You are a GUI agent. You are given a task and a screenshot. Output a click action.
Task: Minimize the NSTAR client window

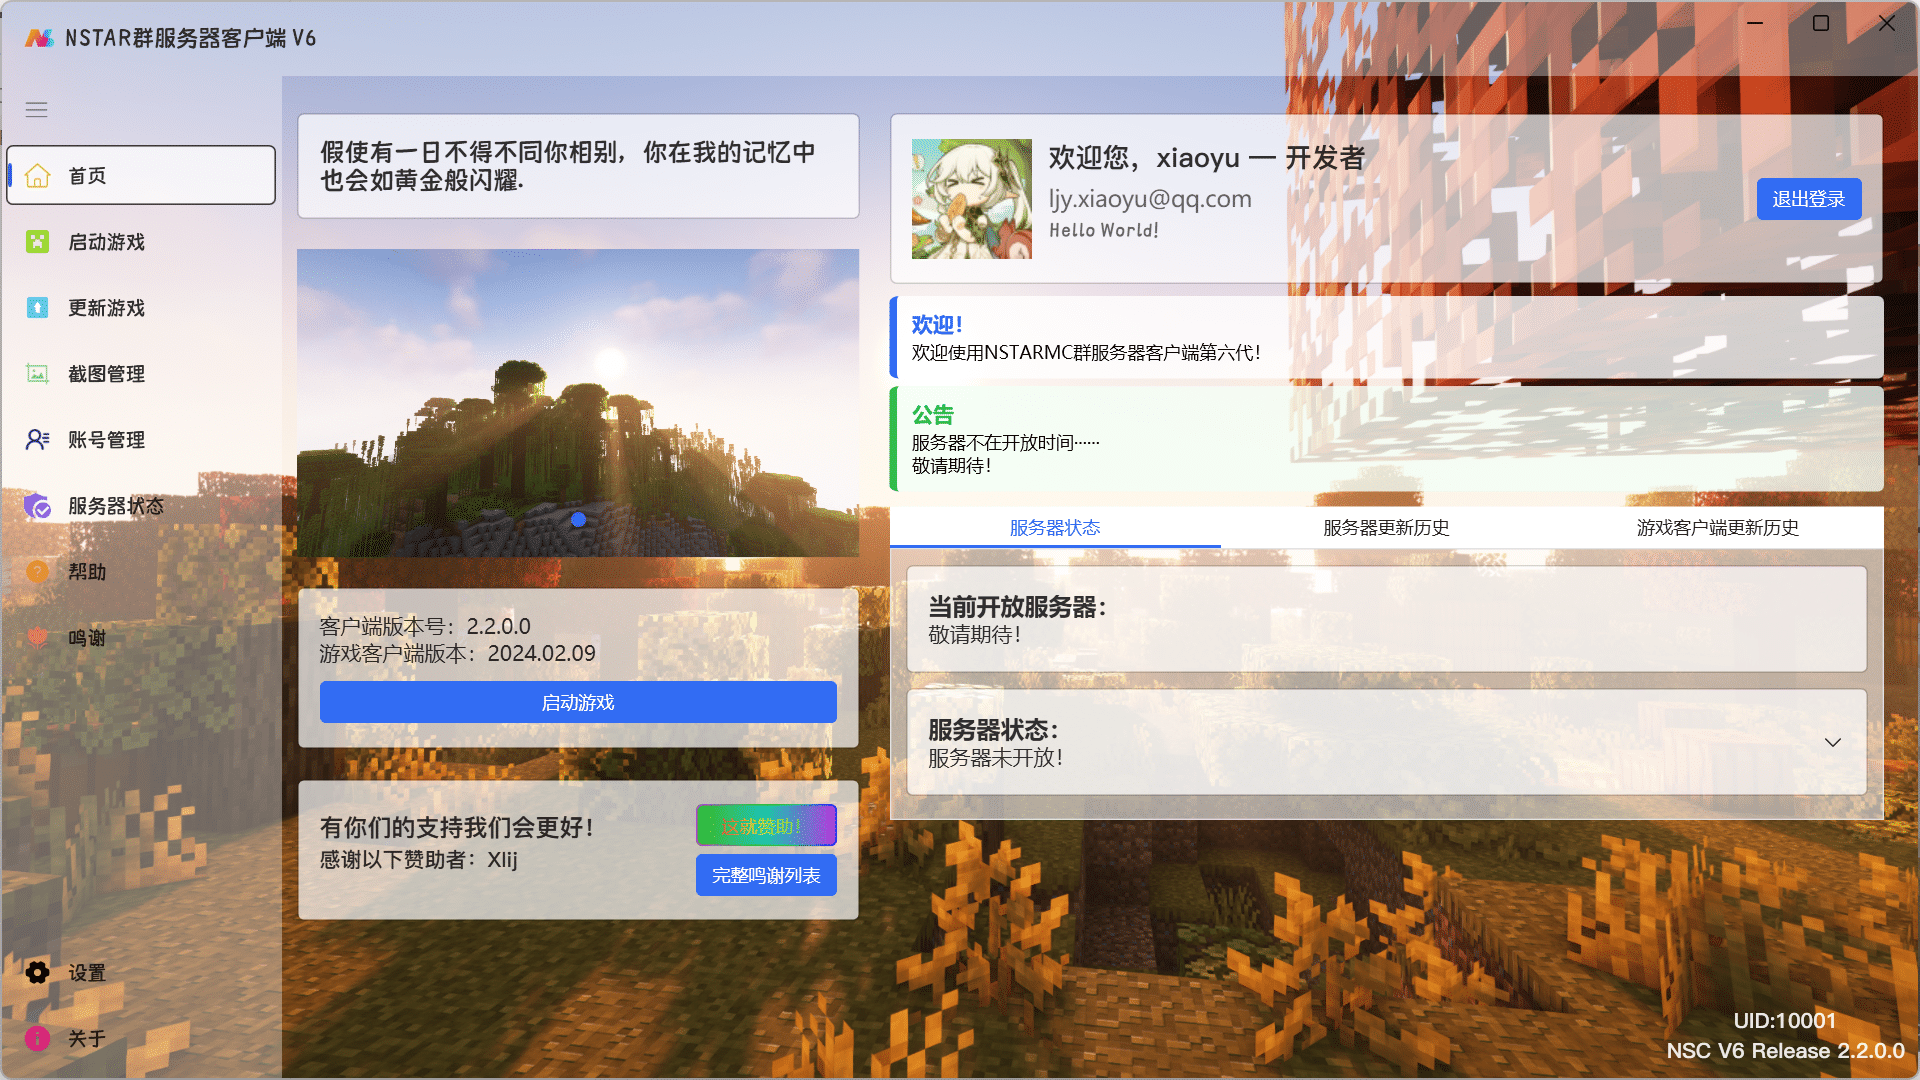[1755, 23]
